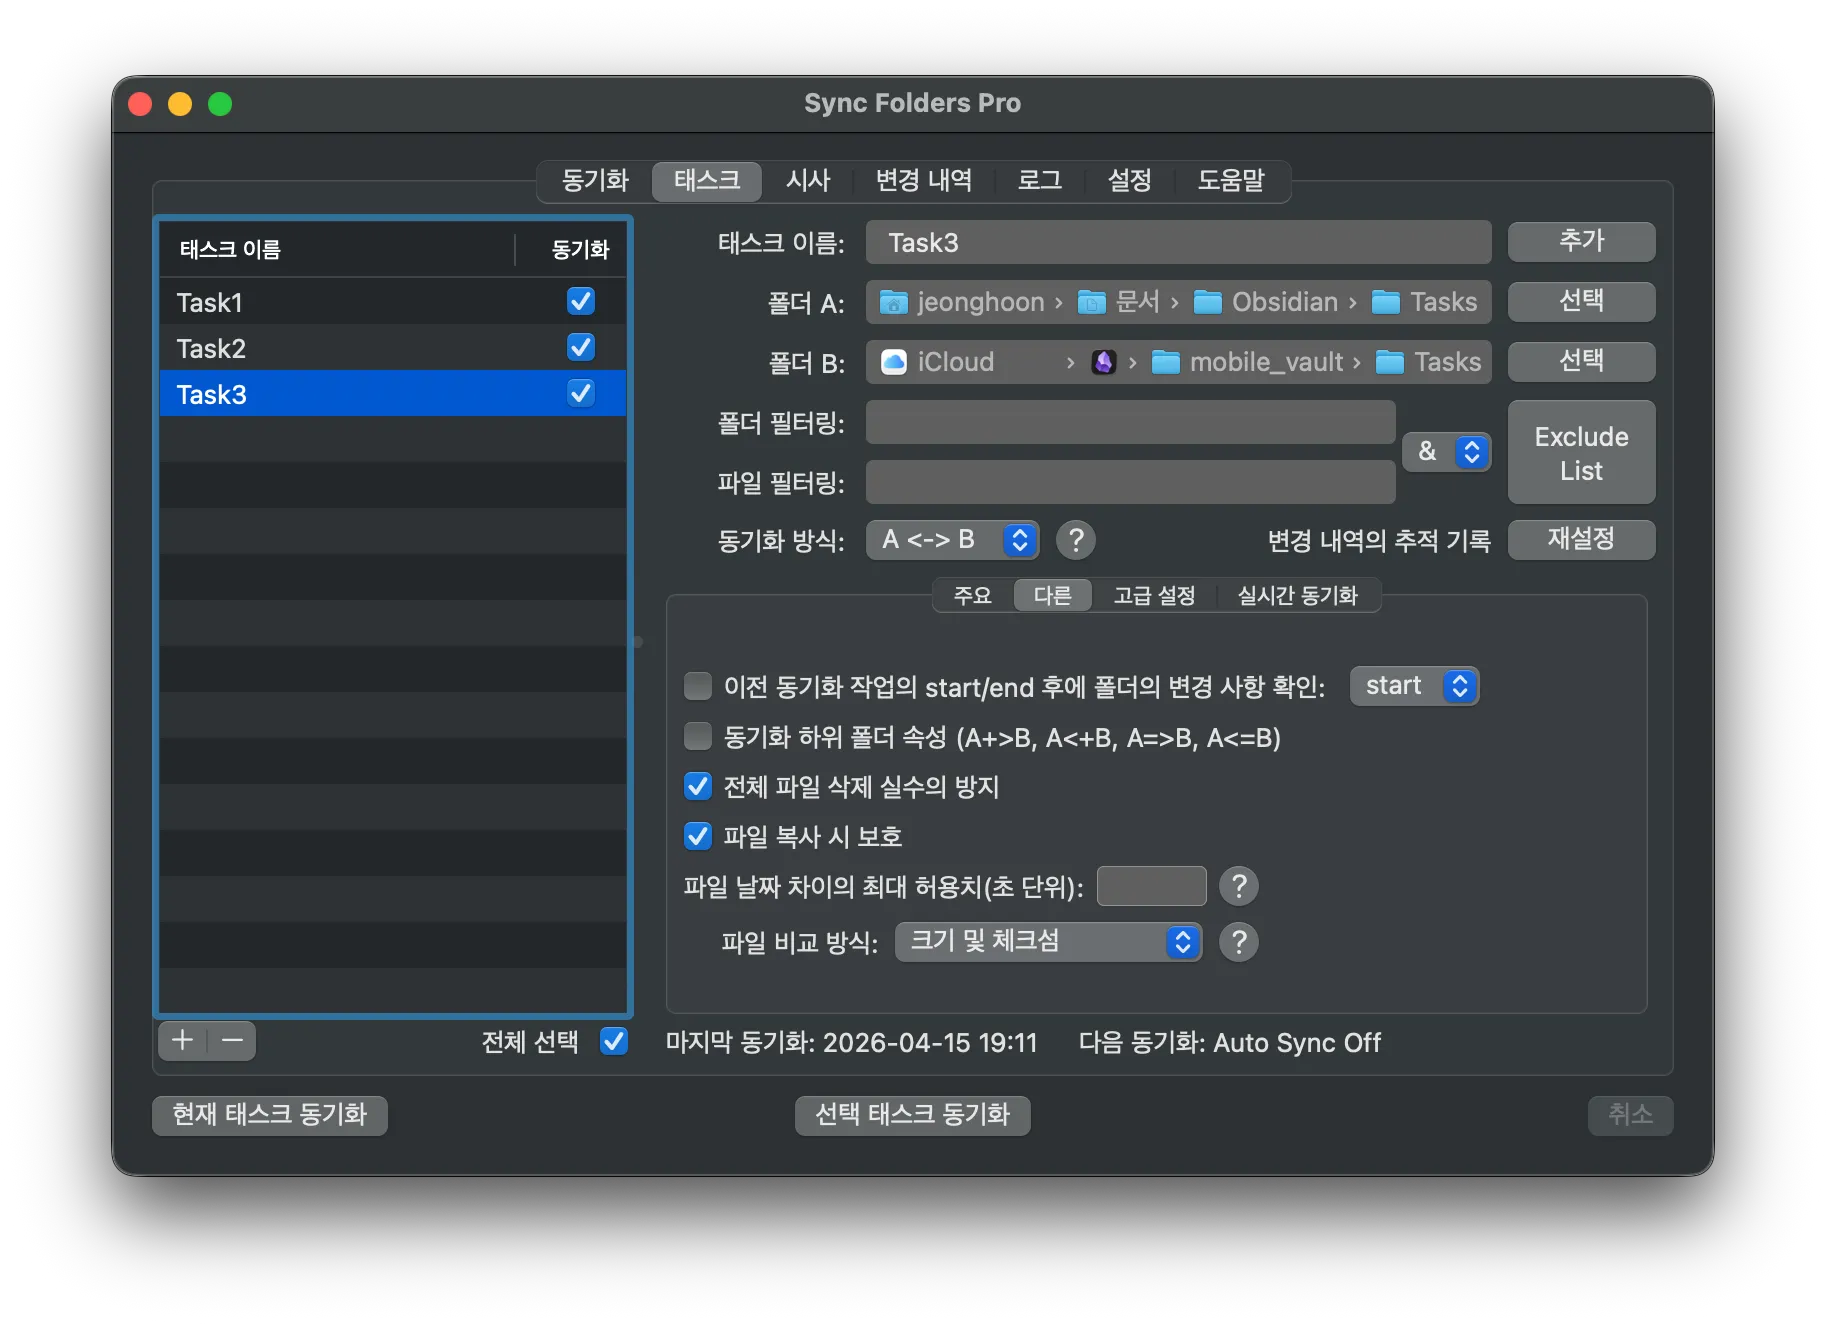Image resolution: width=1826 pixels, height=1324 pixels.
Task: Open help for file comparison method
Action: pos(1239,942)
